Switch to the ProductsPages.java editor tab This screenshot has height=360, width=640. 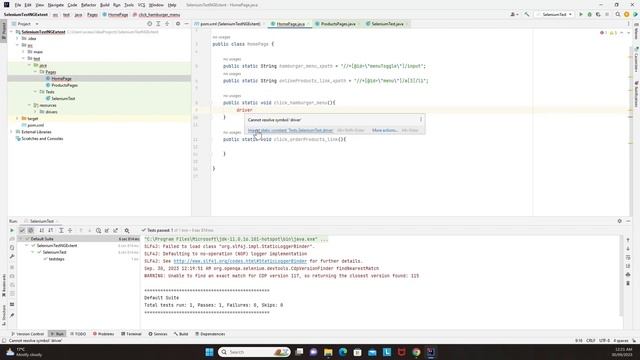338,24
